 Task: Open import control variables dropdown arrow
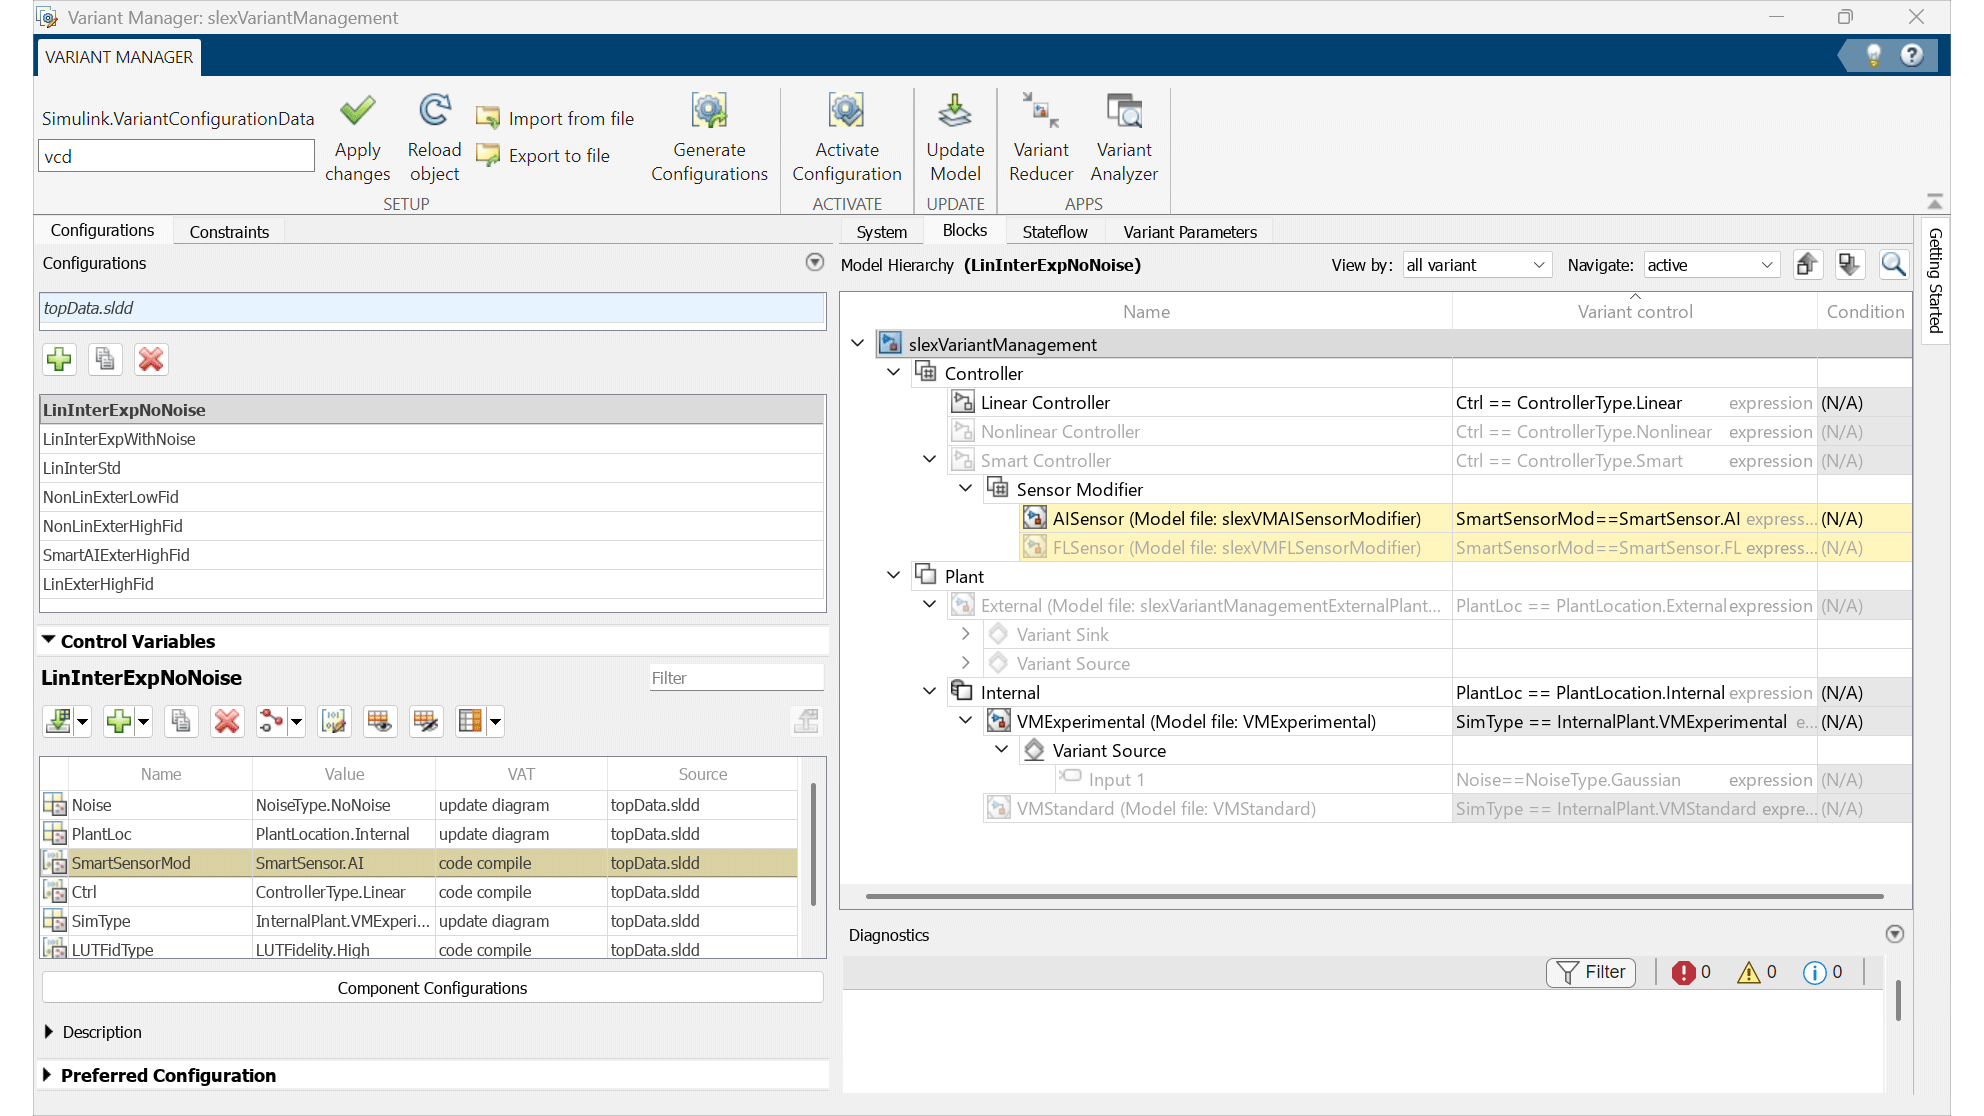pyautogui.click(x=83, y=721)
